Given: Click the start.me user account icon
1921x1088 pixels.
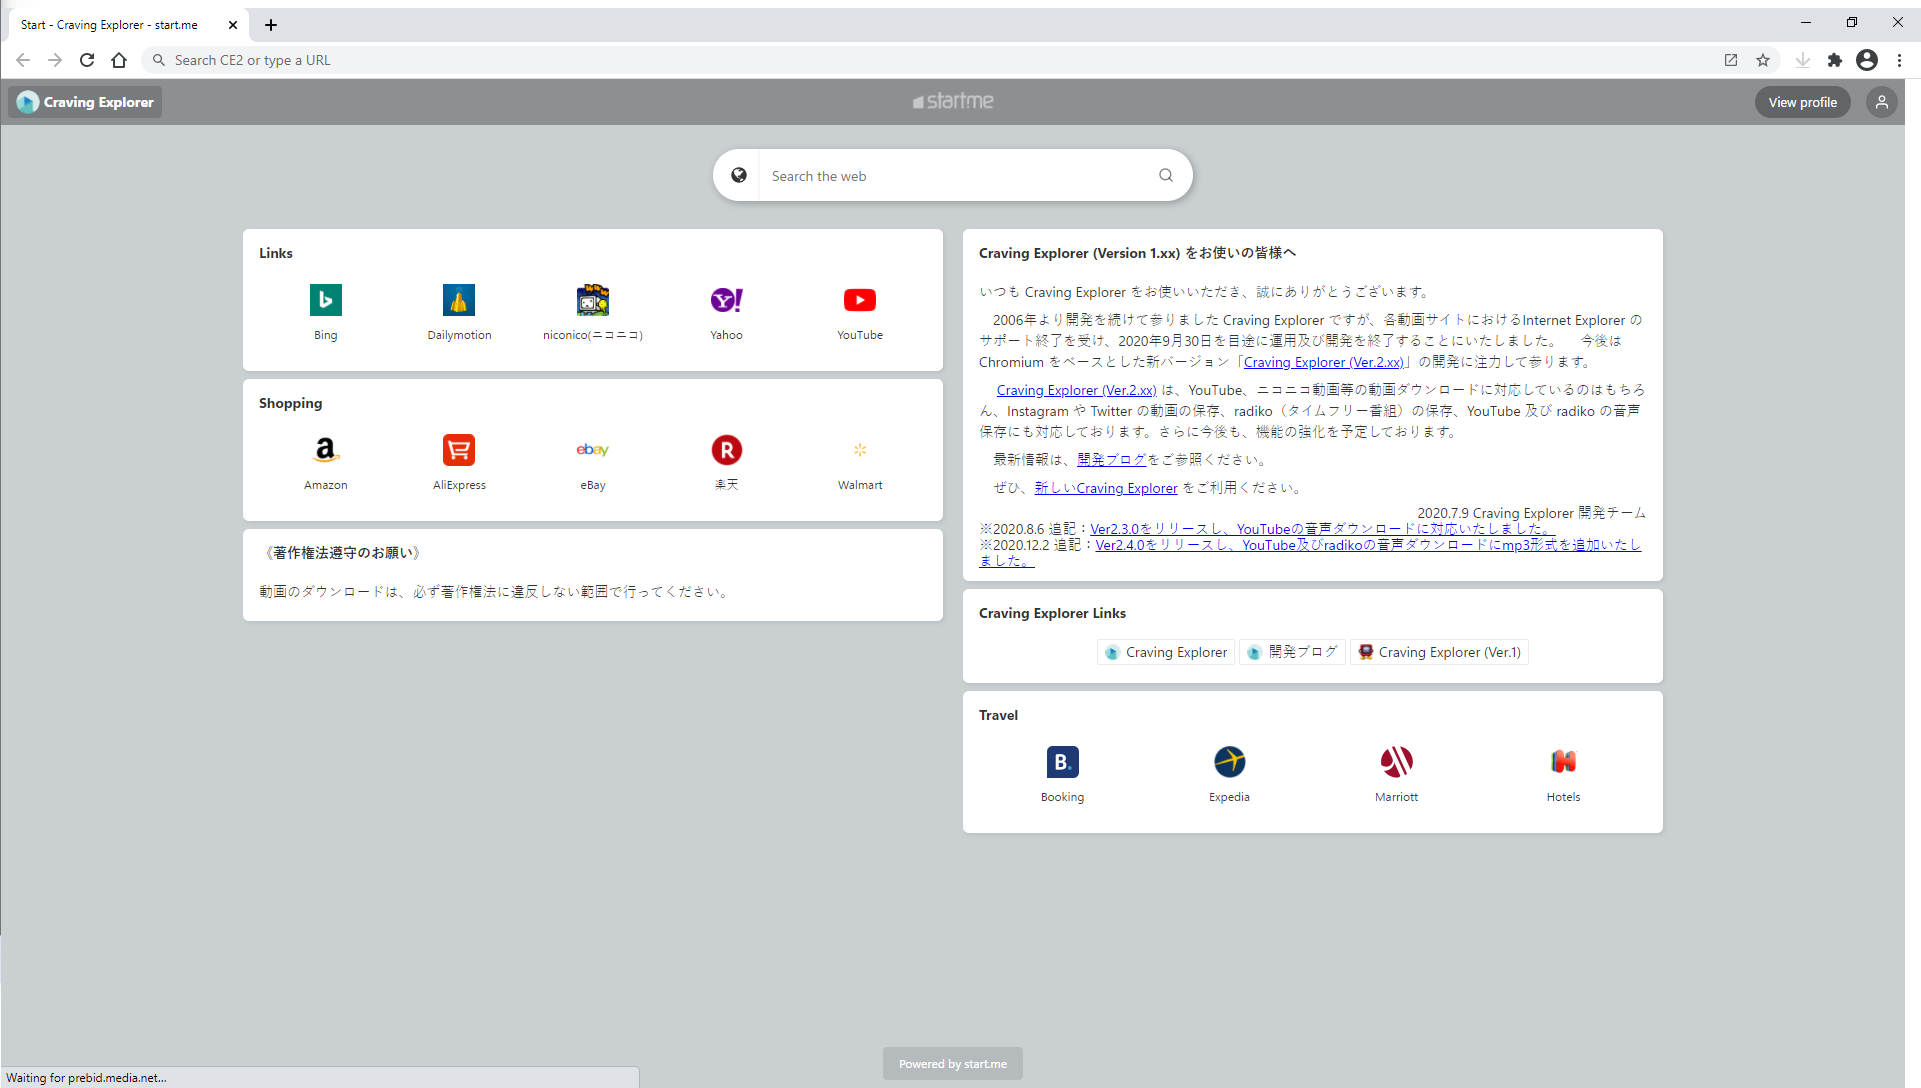Looking at the screenshot, I should [x=1882, y=102].
